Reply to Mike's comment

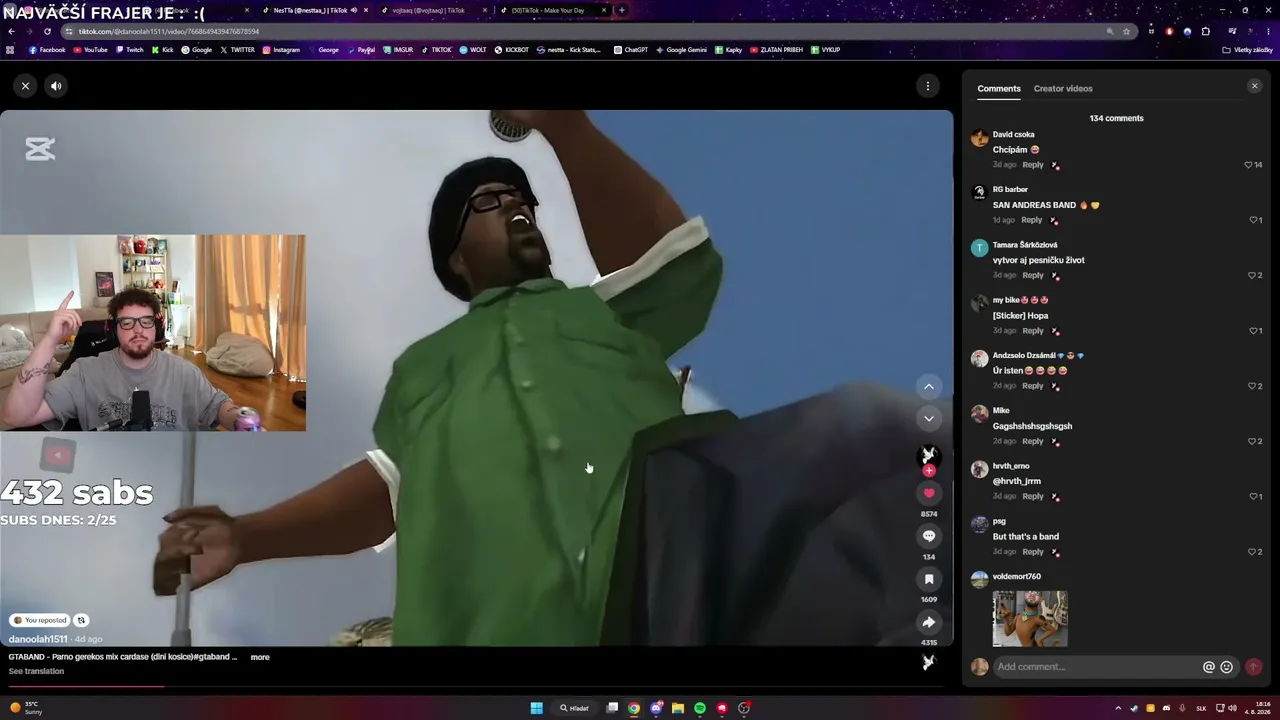1033,441
